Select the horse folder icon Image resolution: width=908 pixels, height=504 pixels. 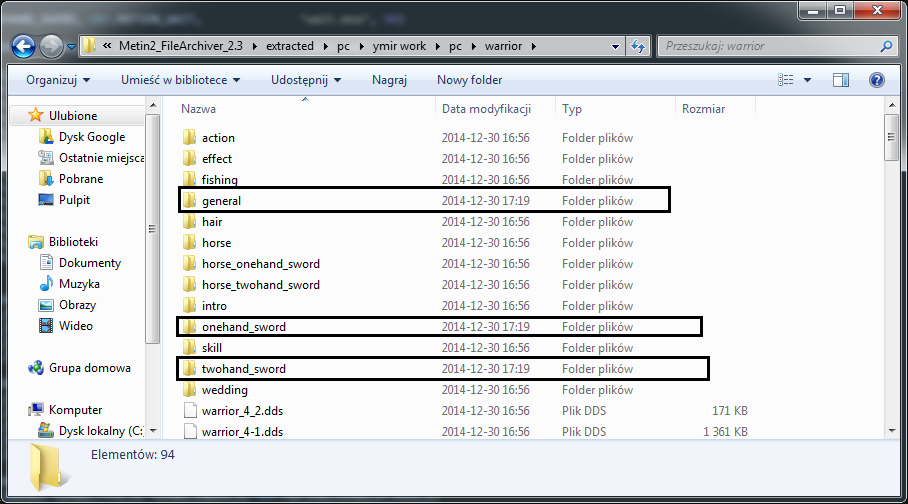tap(189, 242)
